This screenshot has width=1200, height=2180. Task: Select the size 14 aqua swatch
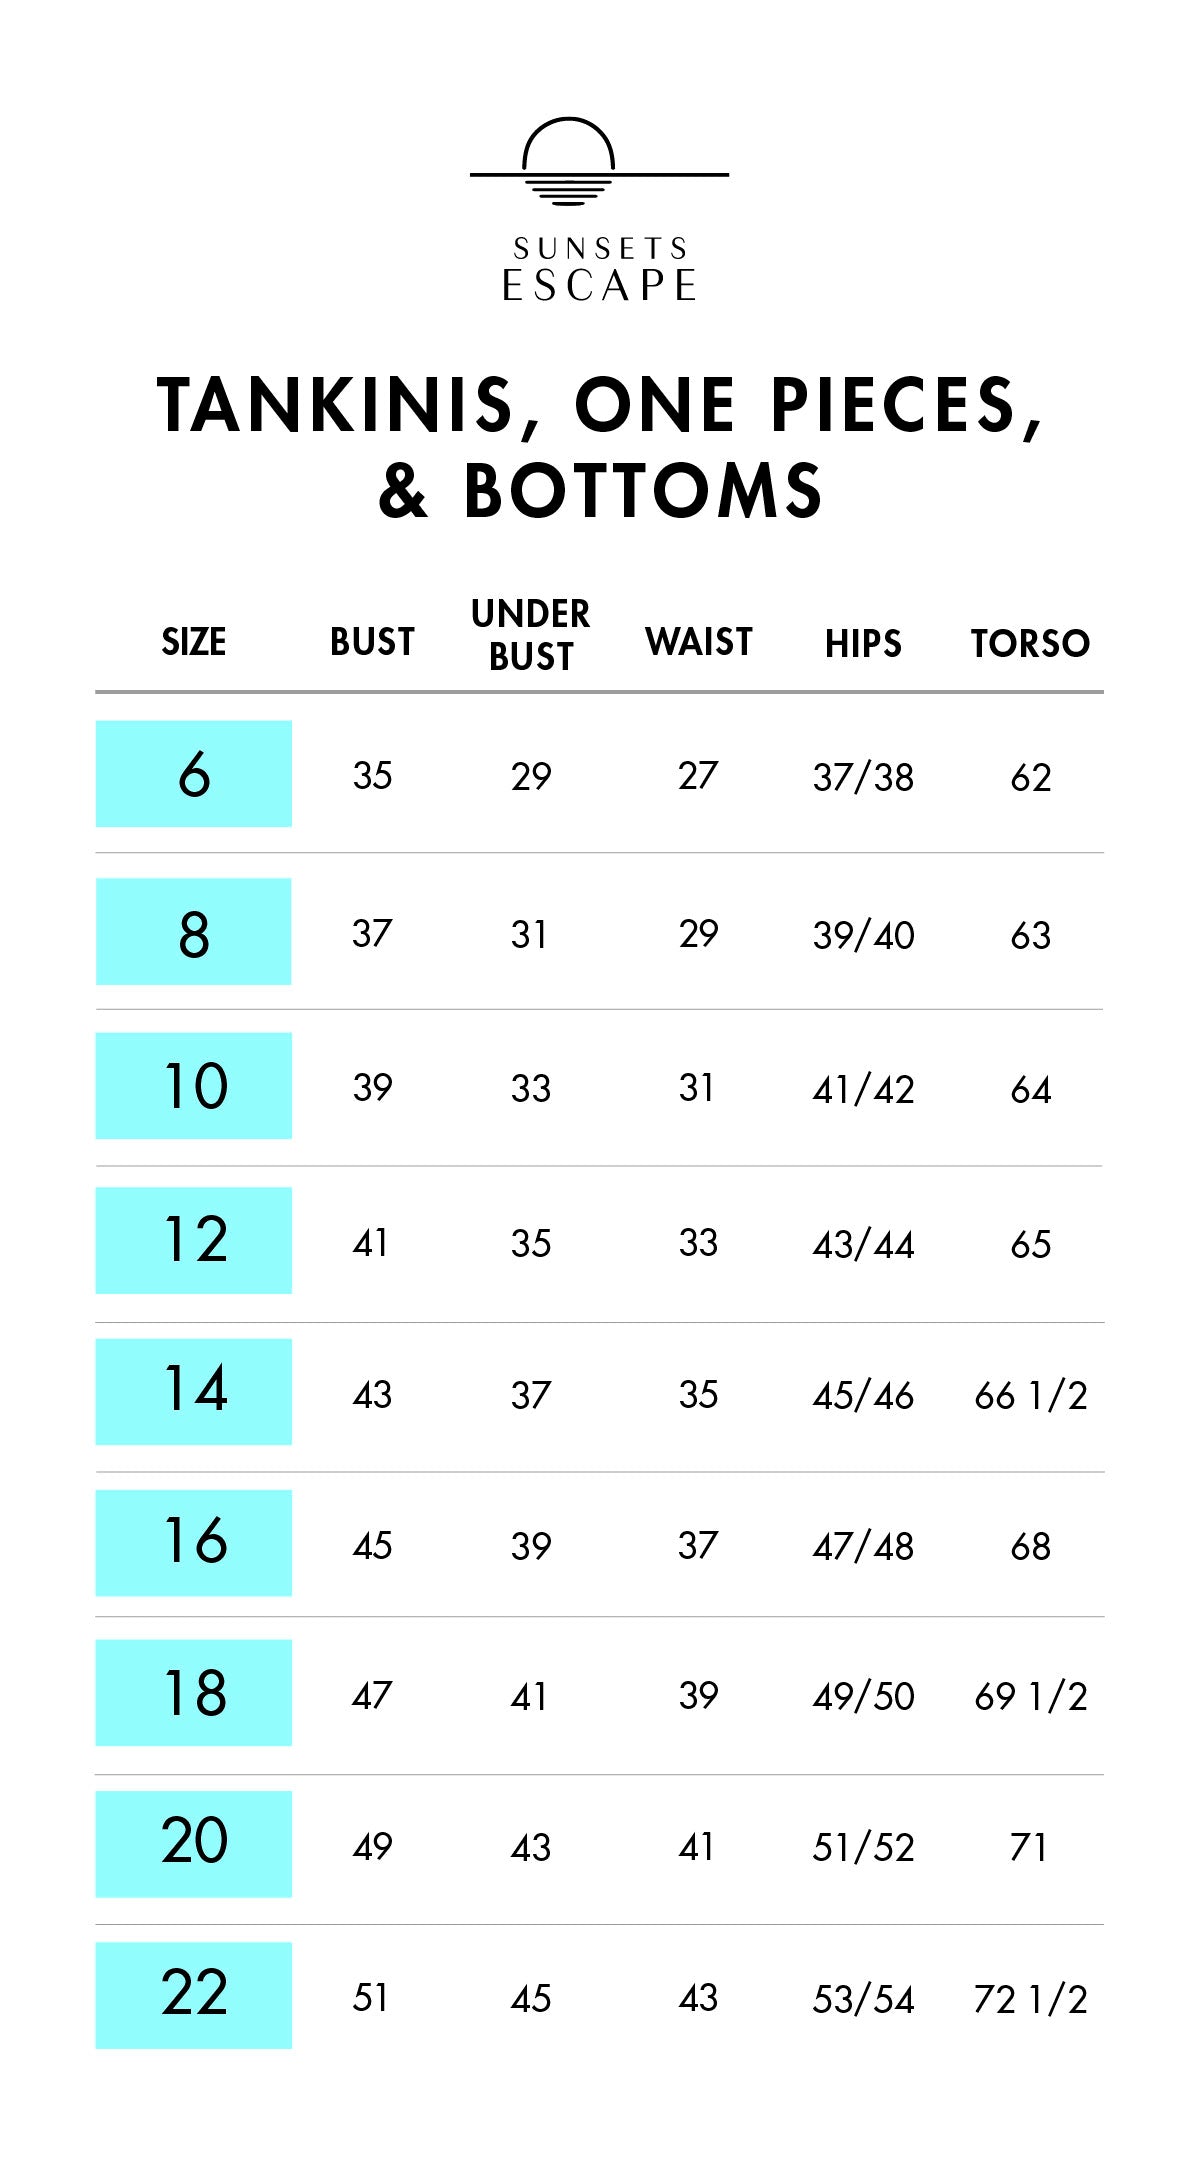[x=194, y=1392]
